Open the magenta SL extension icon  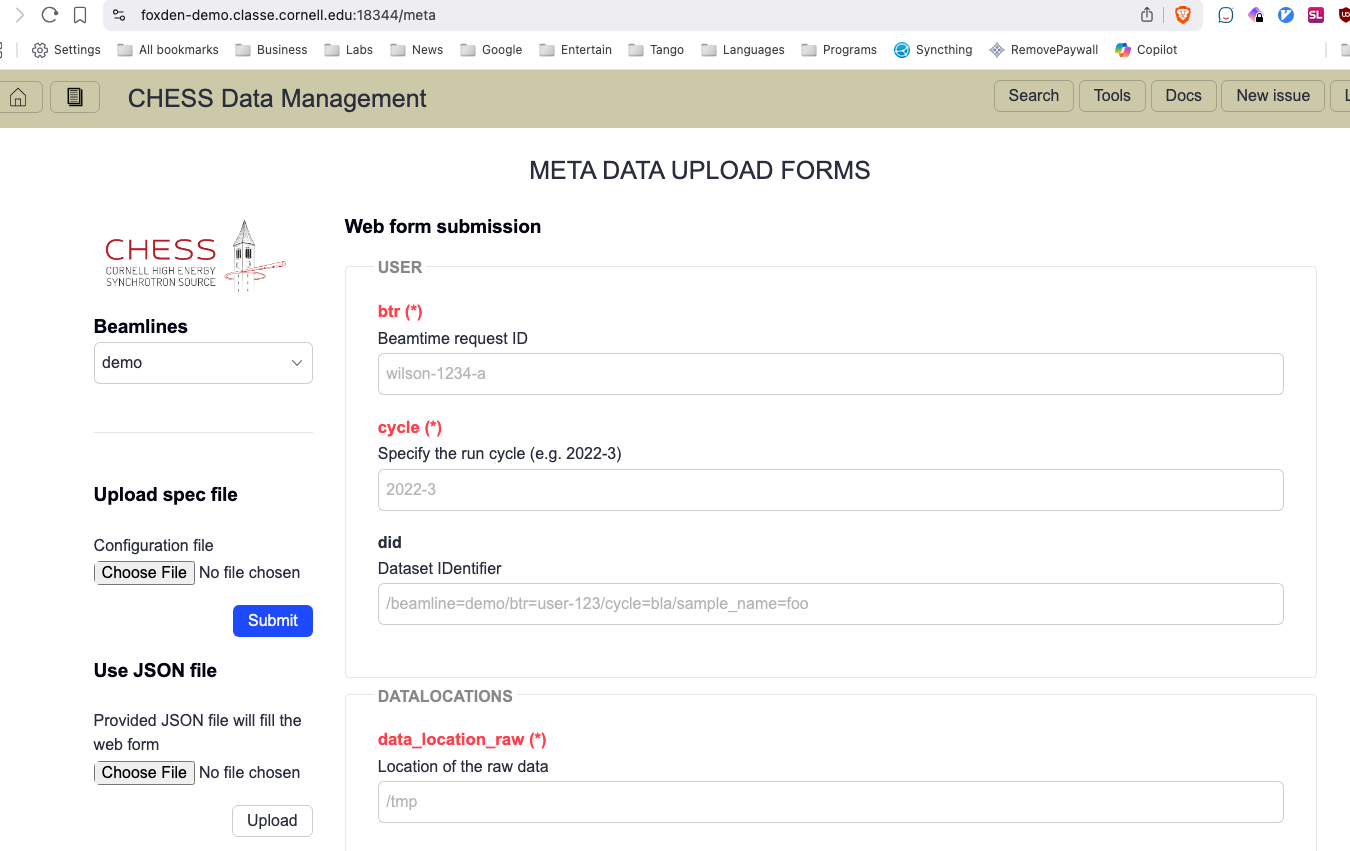[1316, 15]
